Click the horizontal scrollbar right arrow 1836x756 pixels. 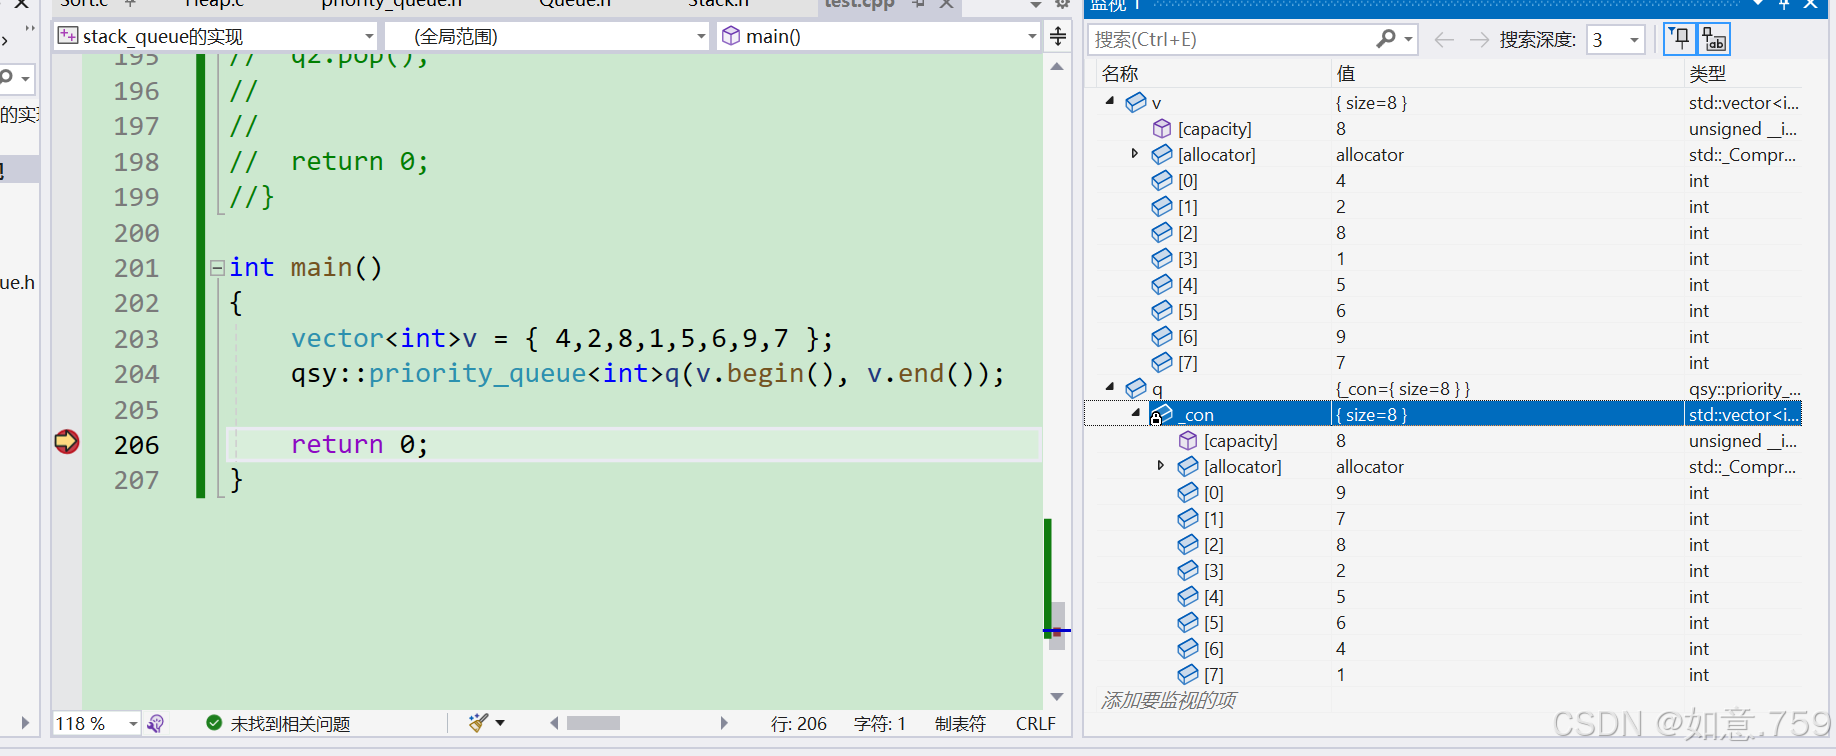(724, 723)
